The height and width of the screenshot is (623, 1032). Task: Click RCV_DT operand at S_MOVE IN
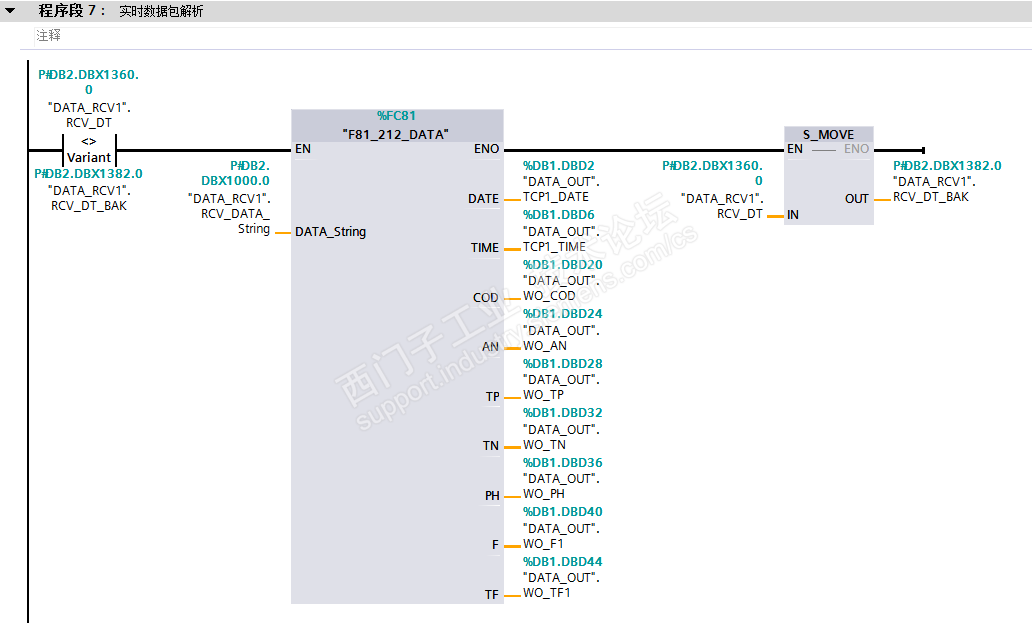tap(740, 214)
